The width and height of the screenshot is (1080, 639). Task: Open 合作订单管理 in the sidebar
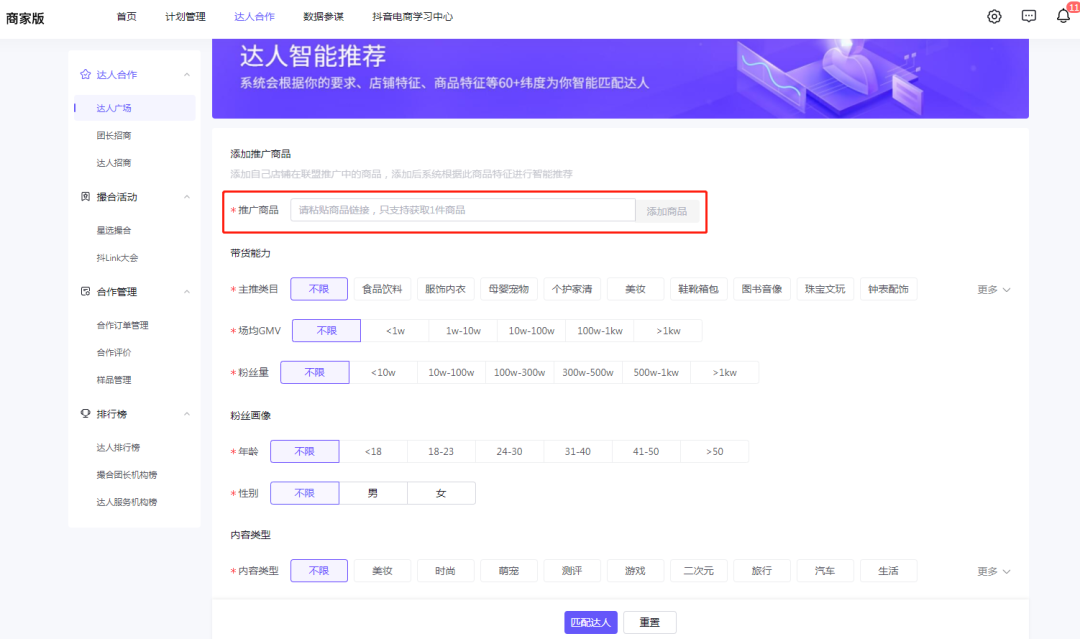pyautogui.click(x=123, y=326)
